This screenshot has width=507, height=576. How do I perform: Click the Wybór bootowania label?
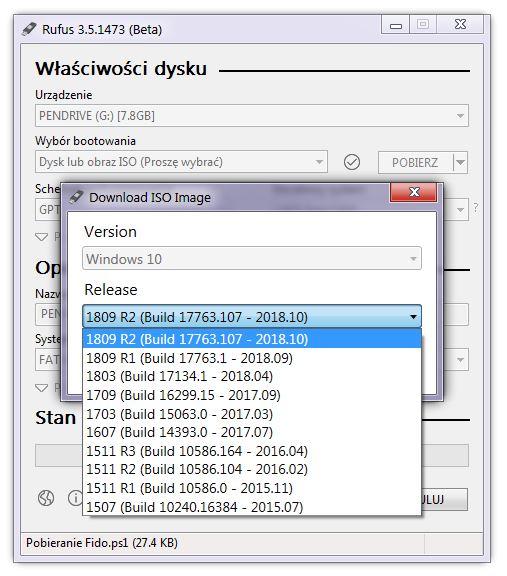click(x=85, y=141)
